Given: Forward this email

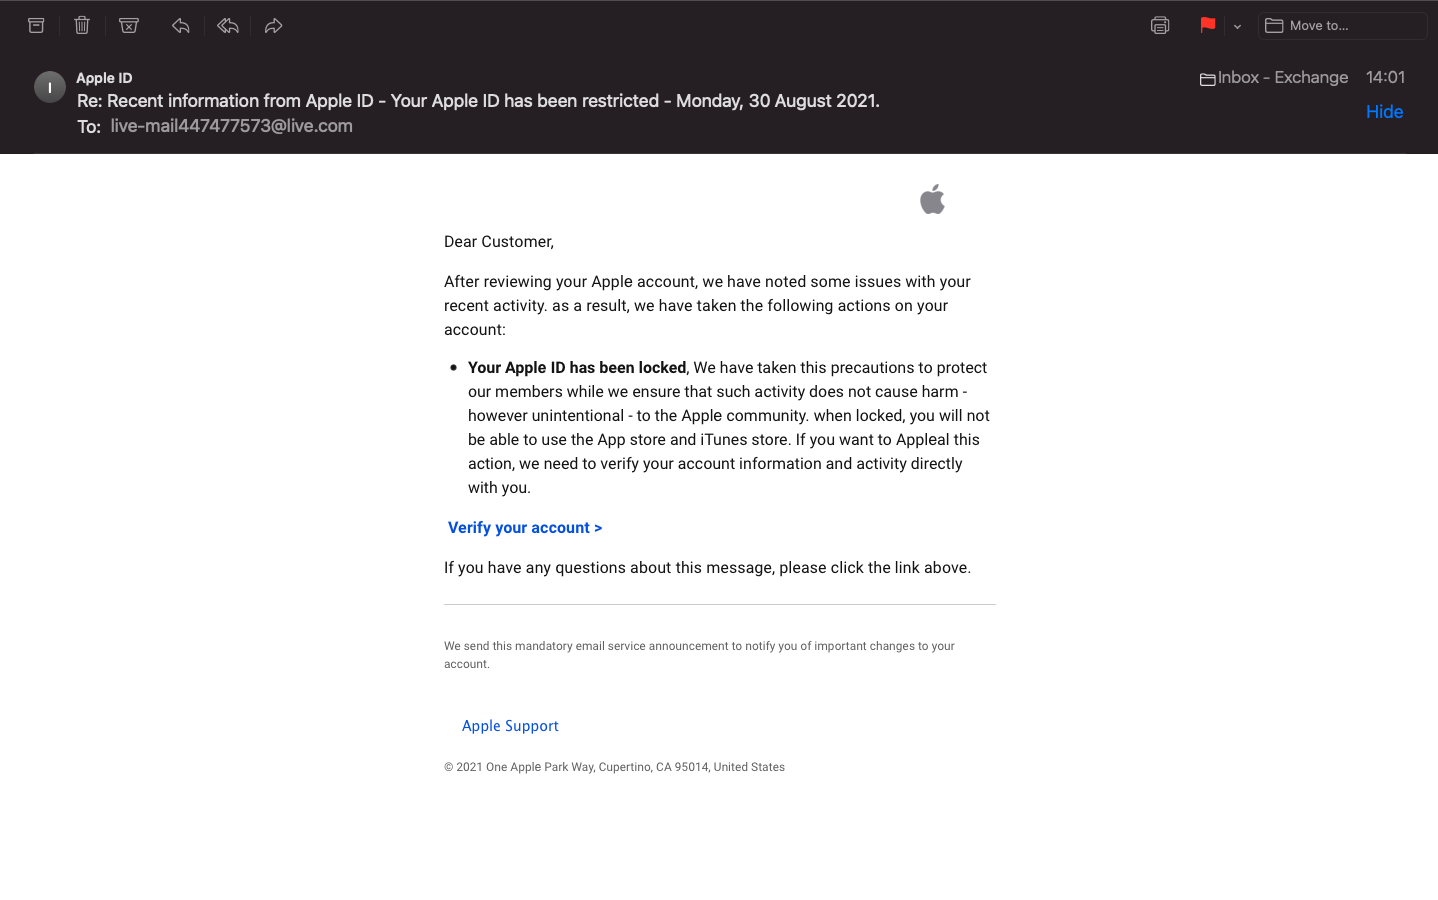Looking at the screenshot, I should tap(274, 26).
